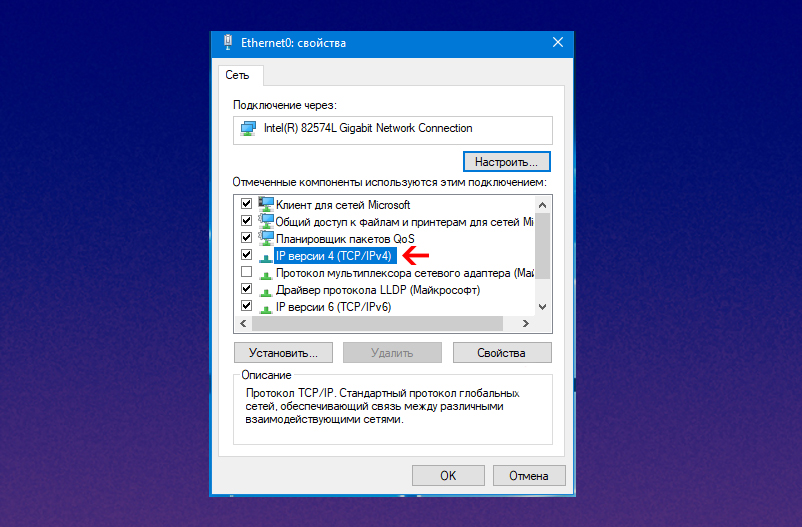
Task: Click the Ethernet0 title bar network icon
Action: click(x=228, y=42)
